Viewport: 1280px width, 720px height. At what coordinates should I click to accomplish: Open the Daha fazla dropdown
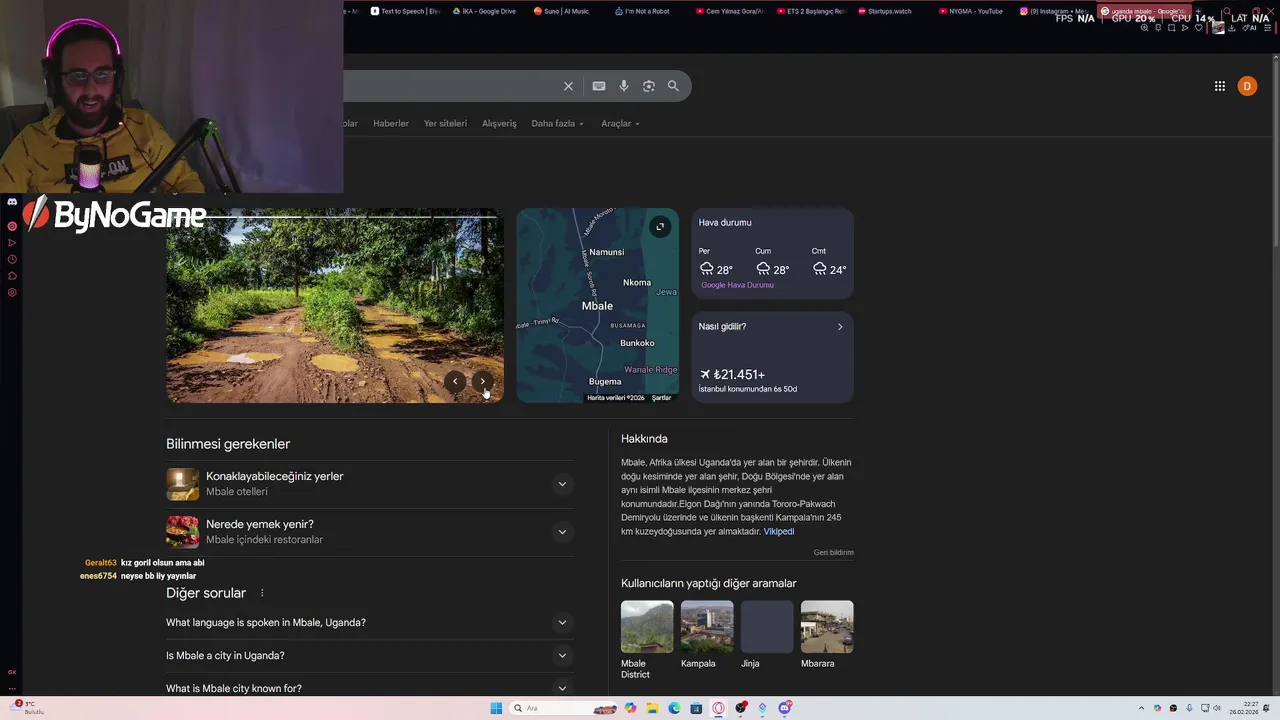557,123
